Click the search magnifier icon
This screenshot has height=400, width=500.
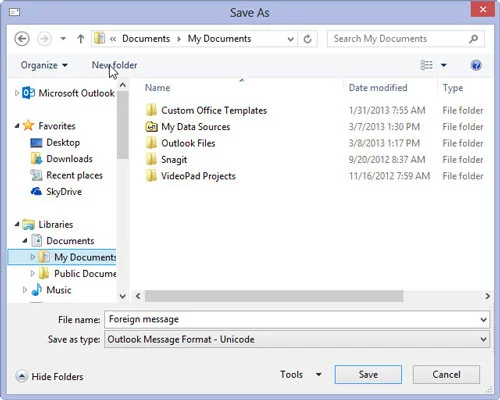(473, 39)
